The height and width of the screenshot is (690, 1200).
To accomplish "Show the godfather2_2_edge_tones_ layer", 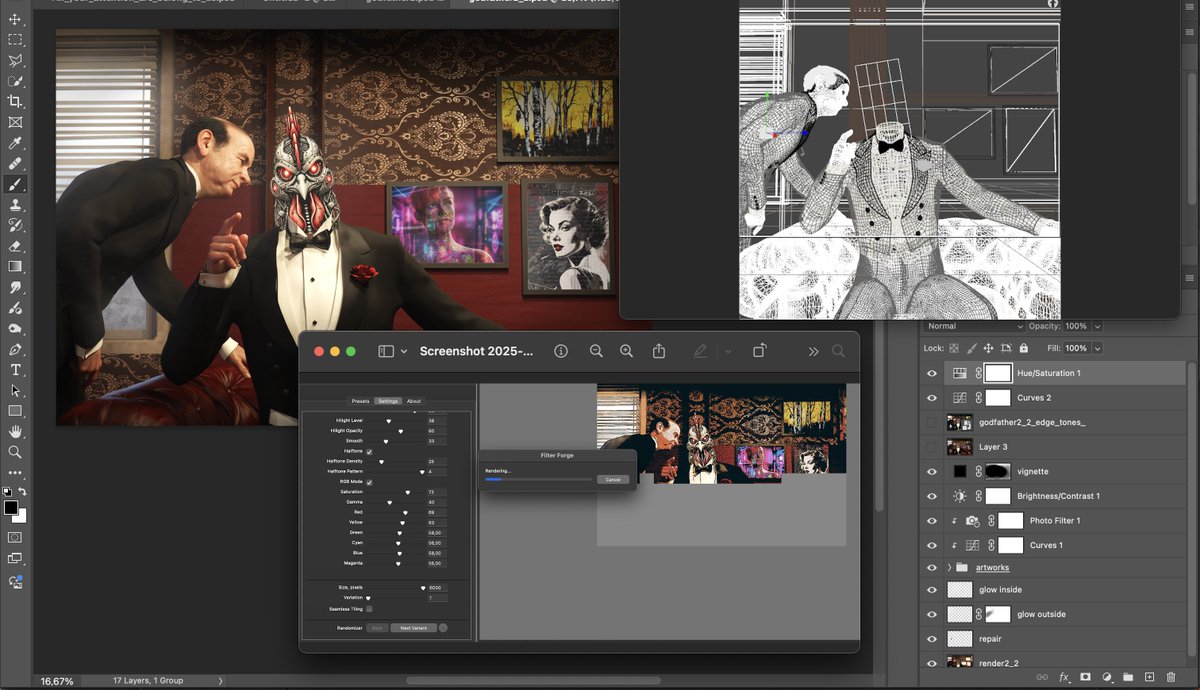I will [932, 422].
